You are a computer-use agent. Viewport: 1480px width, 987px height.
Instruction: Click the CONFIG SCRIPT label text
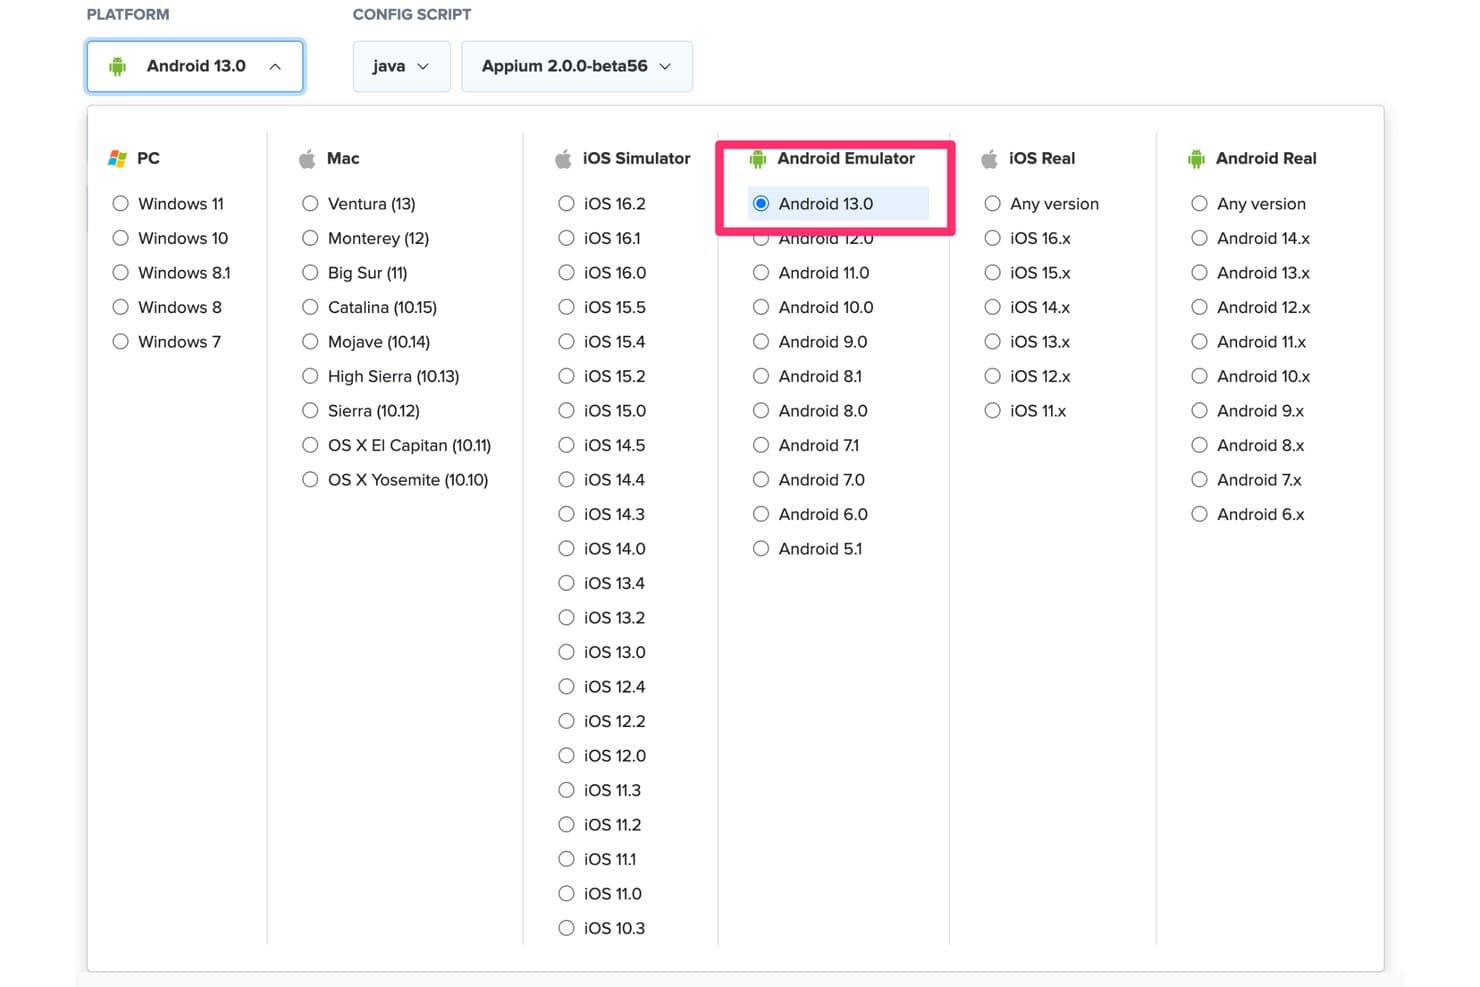tap(412, 14)
